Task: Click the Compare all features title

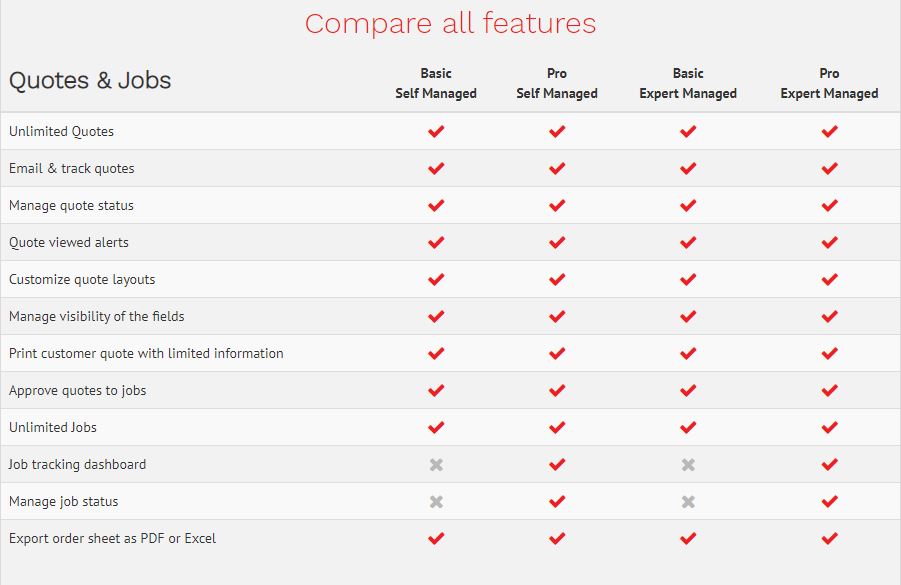Action: [450, 23]
